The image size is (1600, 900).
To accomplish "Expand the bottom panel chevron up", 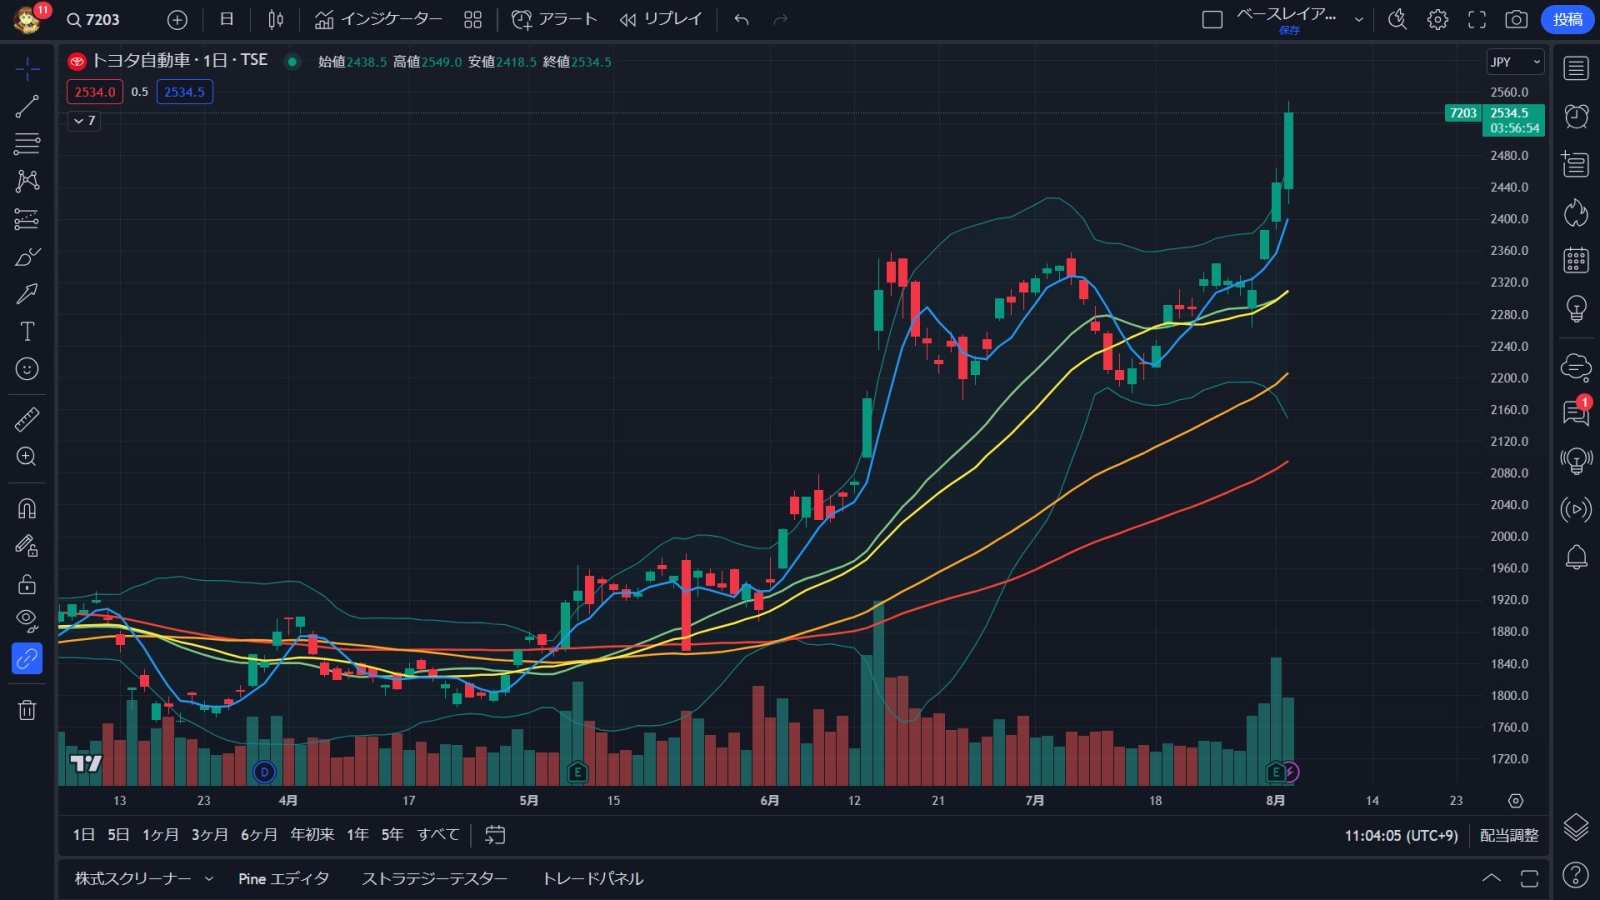I will (x=1491, y=878).
